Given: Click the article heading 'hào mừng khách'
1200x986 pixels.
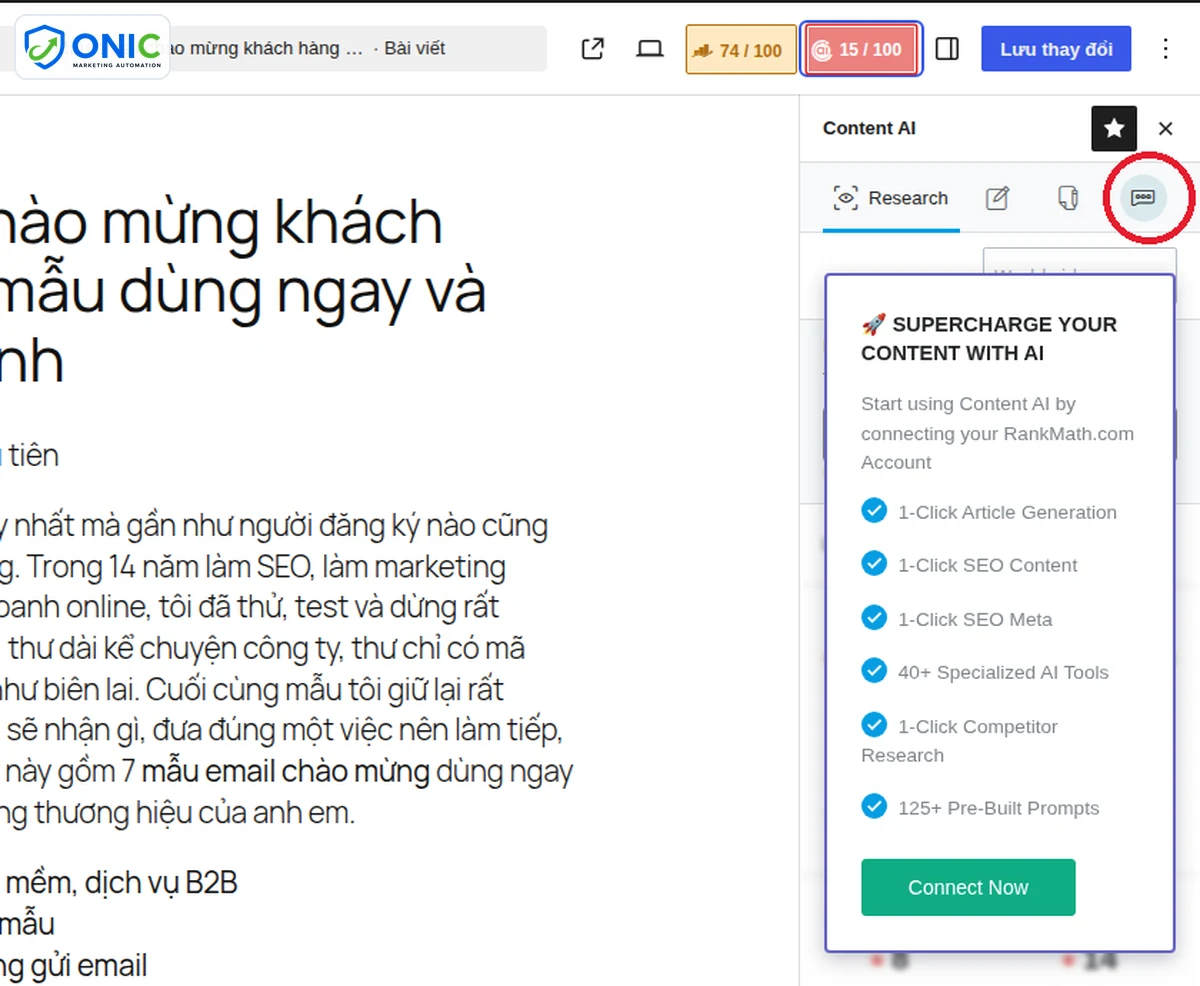Looking at the screenshot, I should click(221, 222).
